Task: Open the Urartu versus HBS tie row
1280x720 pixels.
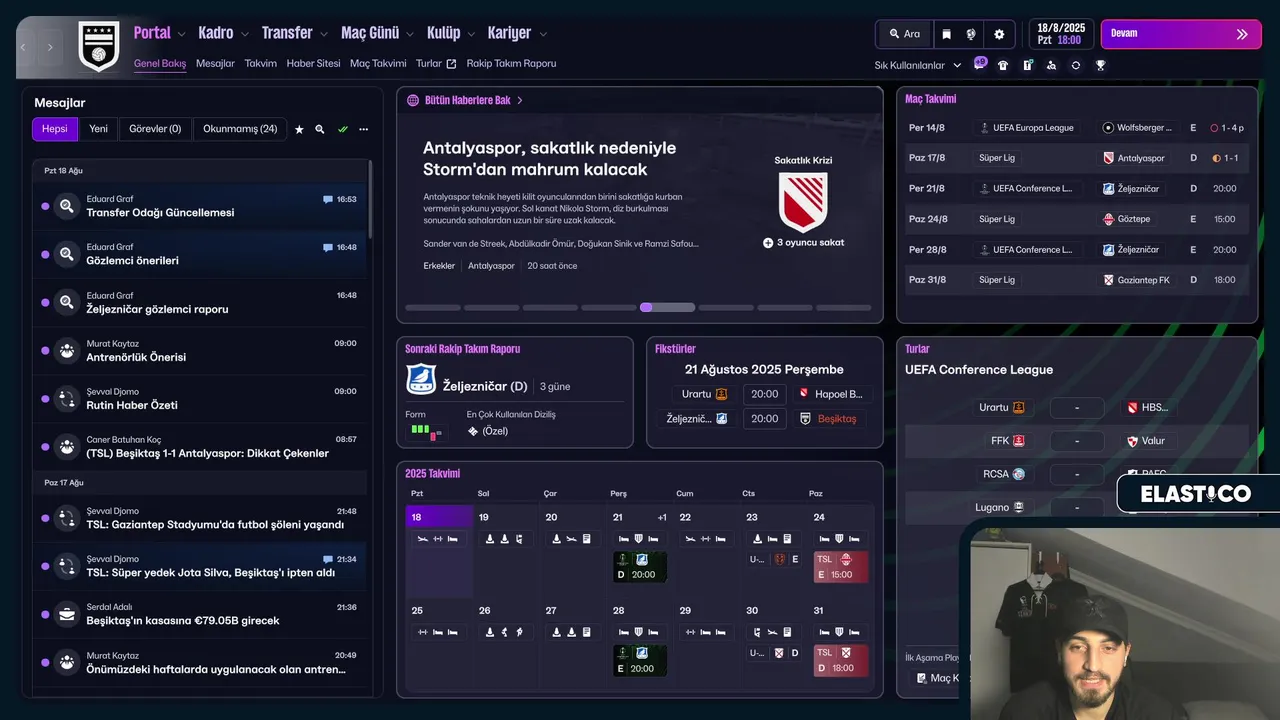Action: point(1076,408)
